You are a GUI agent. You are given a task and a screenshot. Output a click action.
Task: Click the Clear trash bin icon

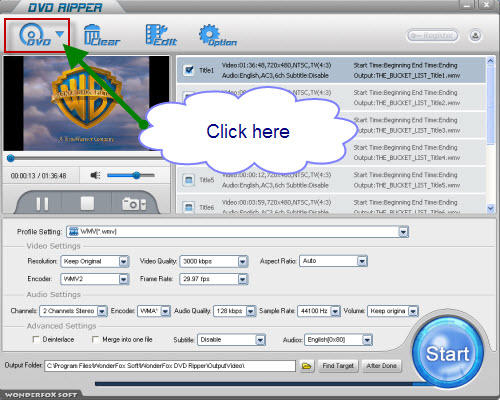[x=101, y=35]
